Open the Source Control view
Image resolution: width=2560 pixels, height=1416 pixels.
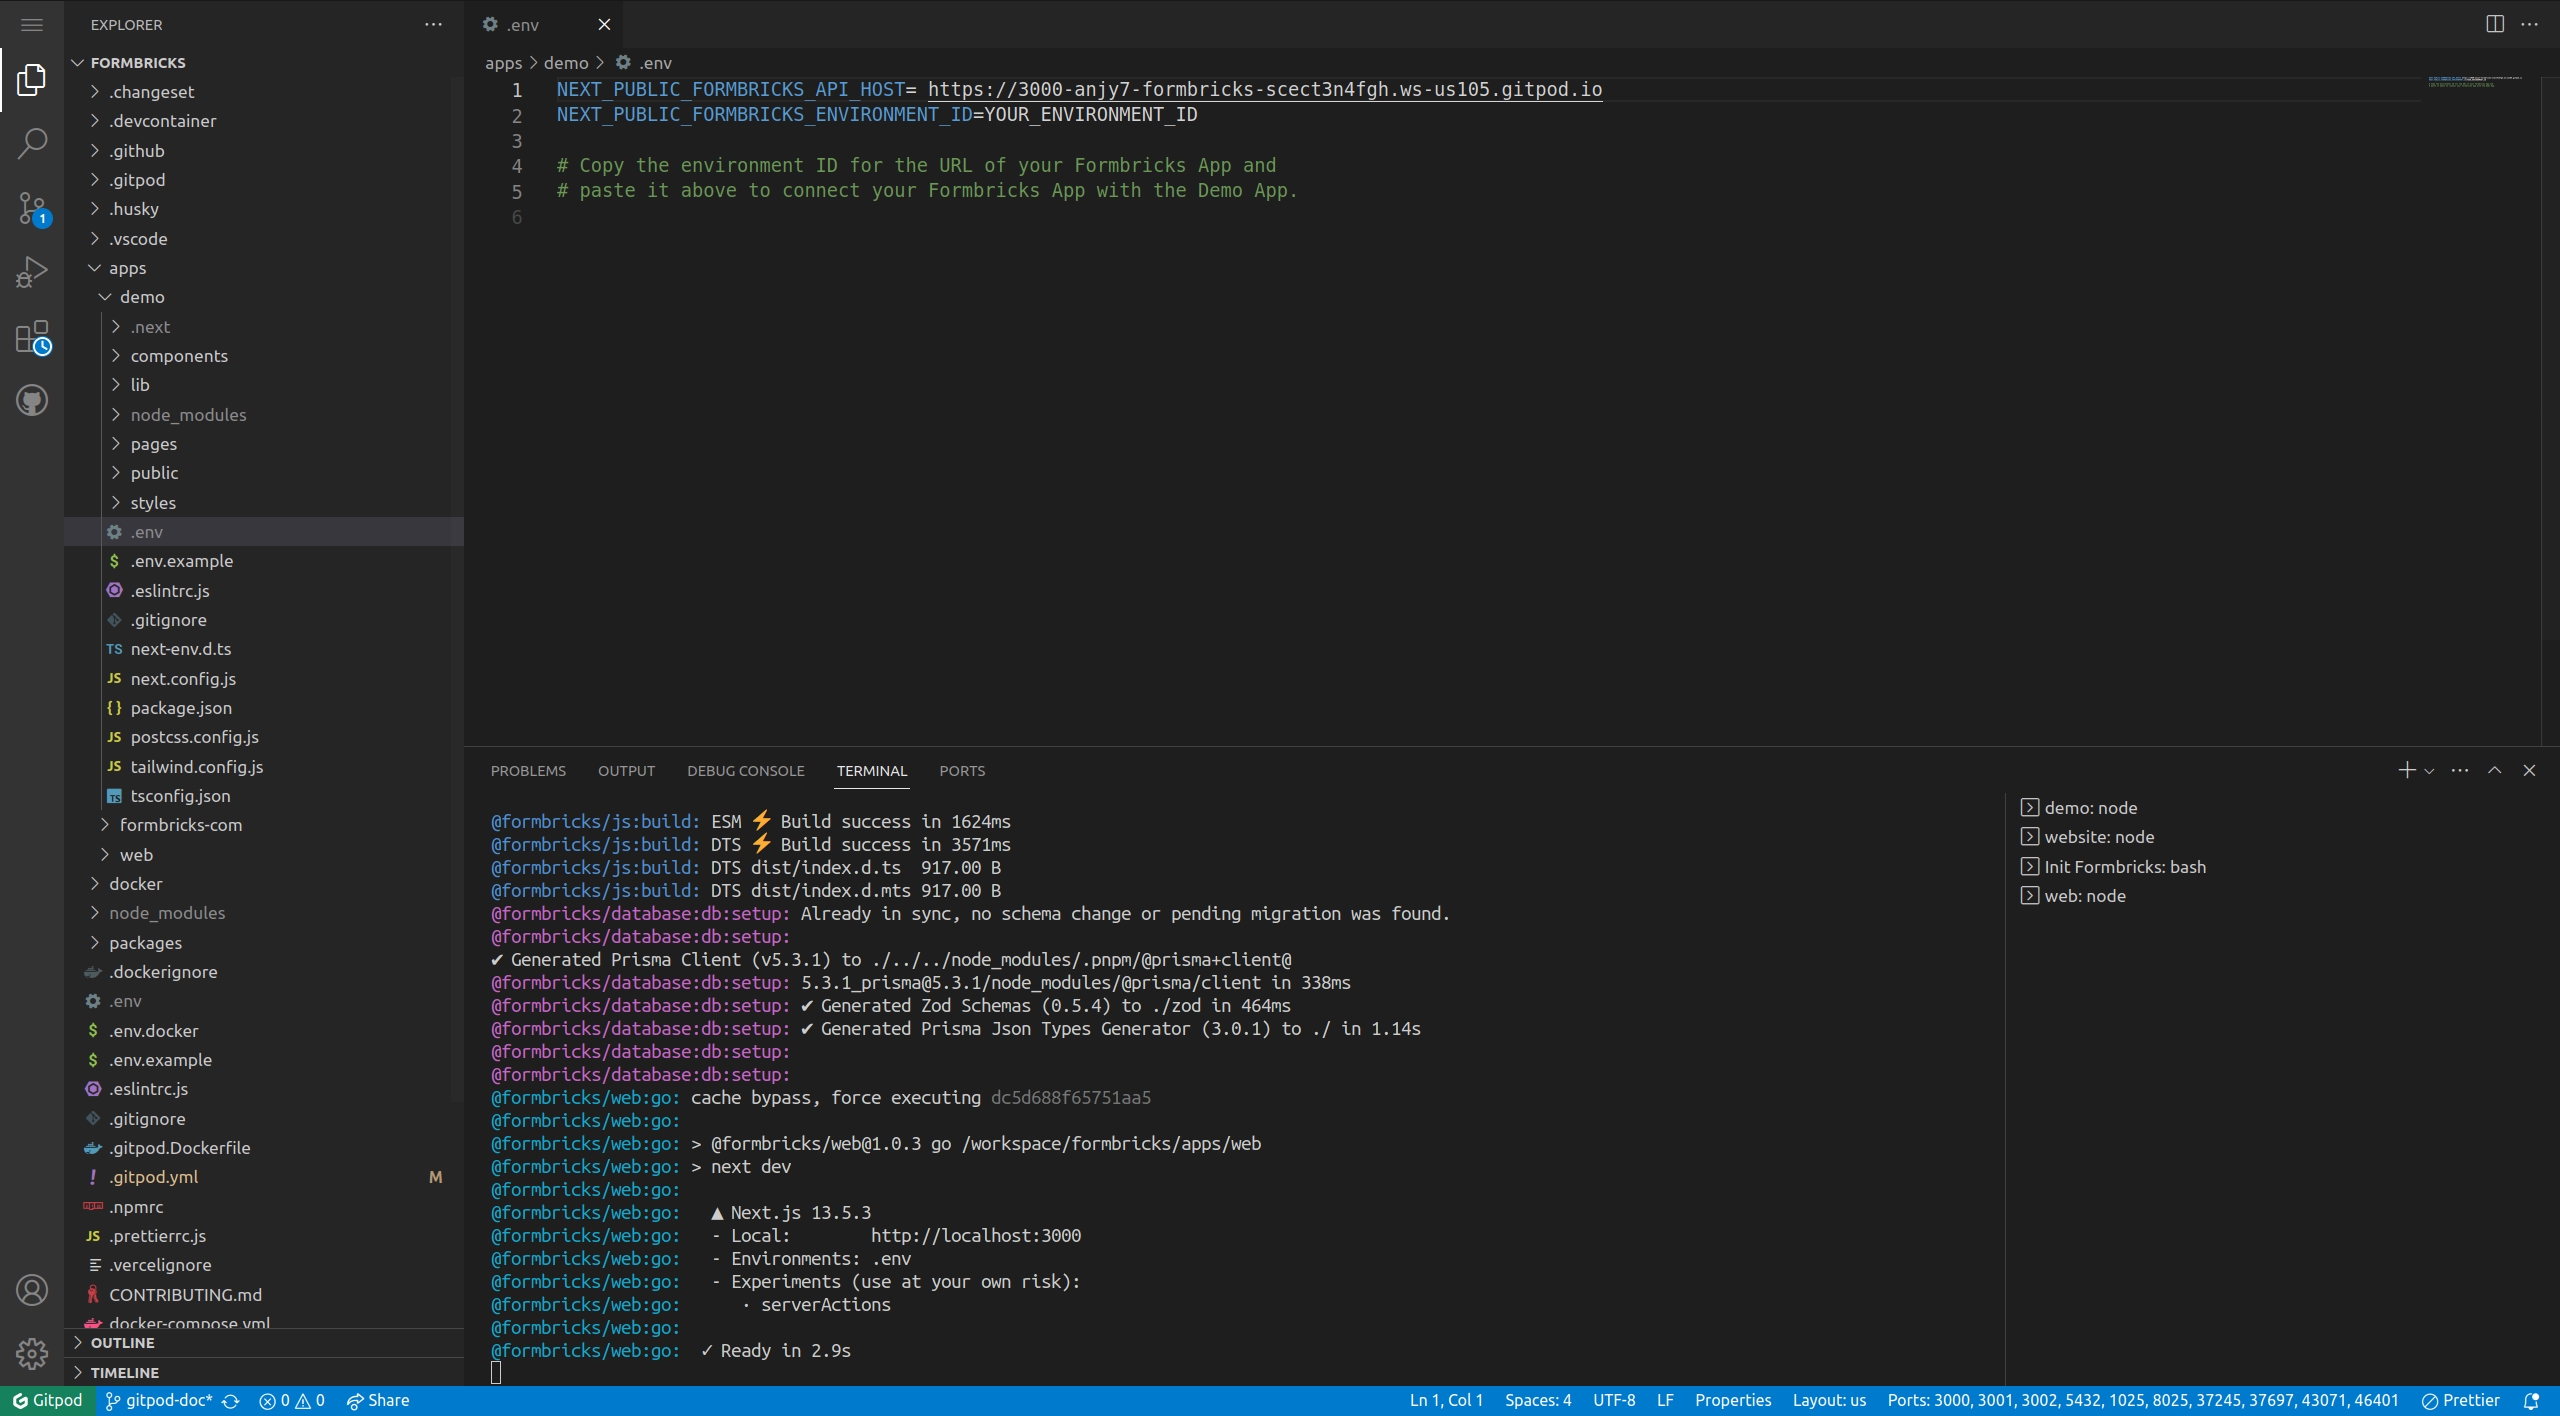point(32,209)
